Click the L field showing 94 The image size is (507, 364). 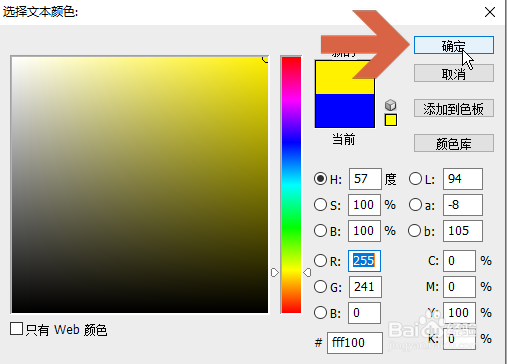[x=463, y=179]
